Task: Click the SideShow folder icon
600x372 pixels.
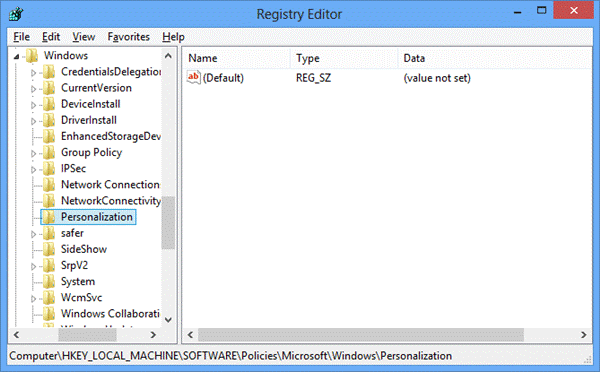Action: click(x=49, y=249)
